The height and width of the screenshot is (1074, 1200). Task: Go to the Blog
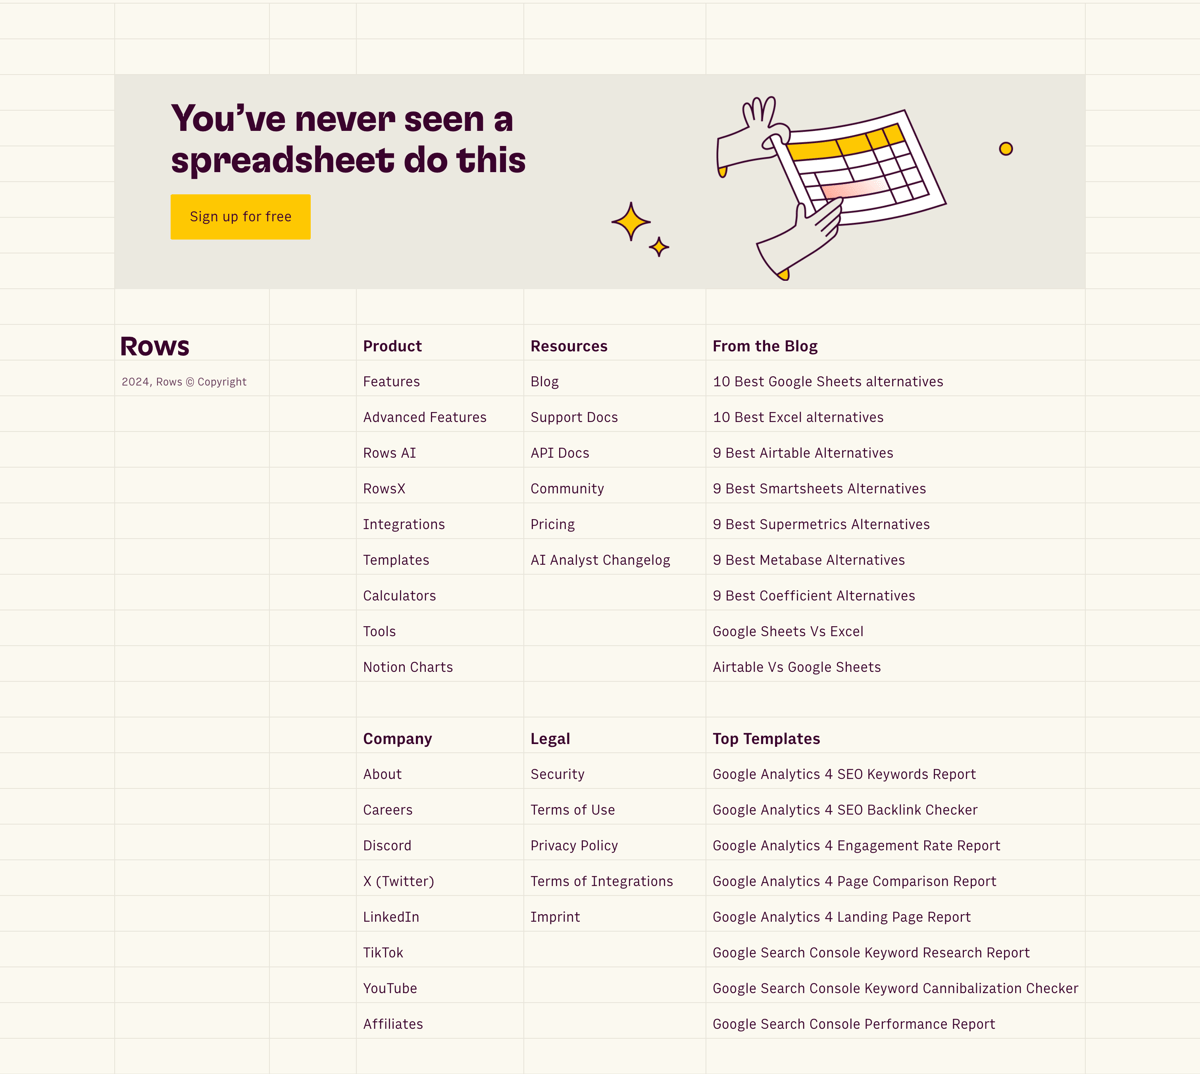[544, 381]
